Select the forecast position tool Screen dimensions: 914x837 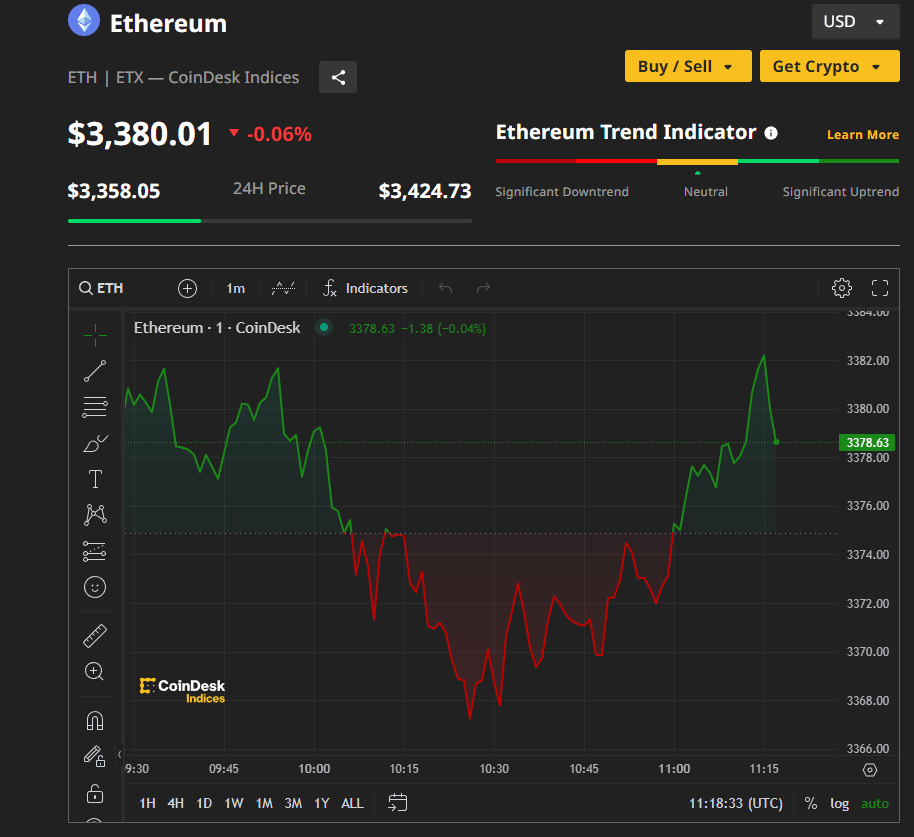[95, 551]
